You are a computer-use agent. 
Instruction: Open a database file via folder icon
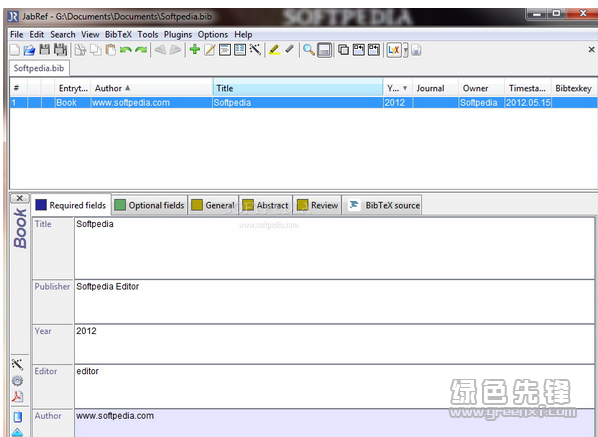(29, 50)
